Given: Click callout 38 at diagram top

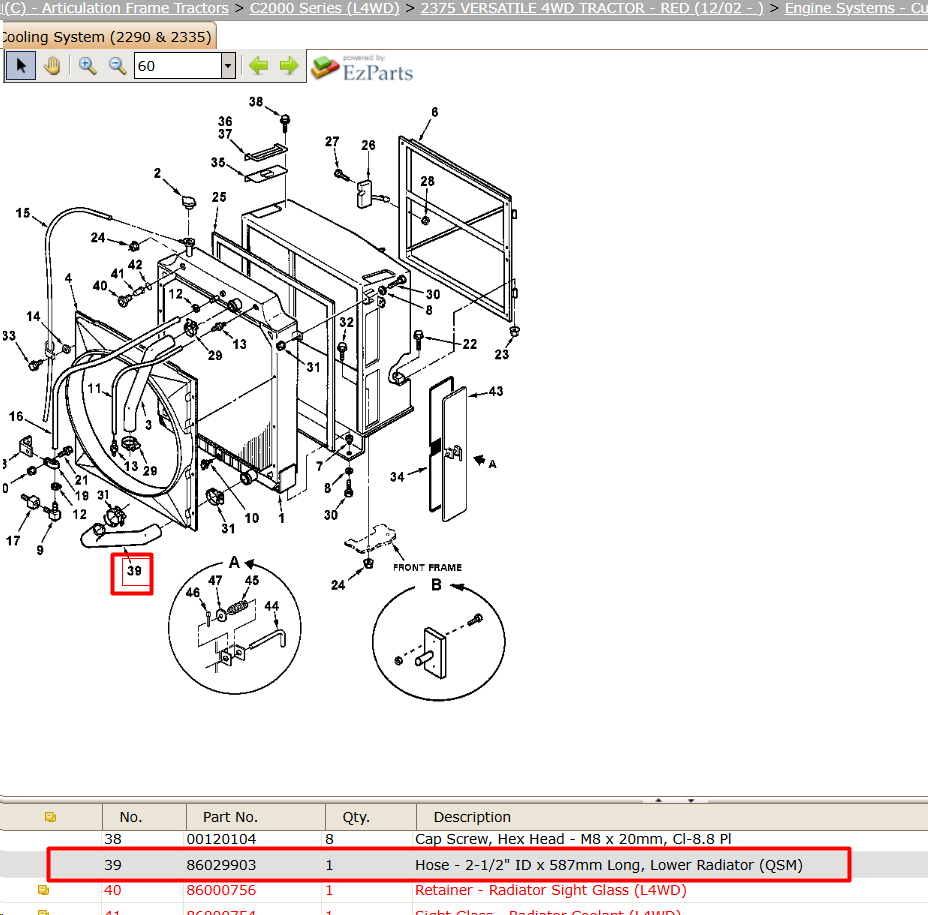Looking at the screenshot, I should click(256, 102).
